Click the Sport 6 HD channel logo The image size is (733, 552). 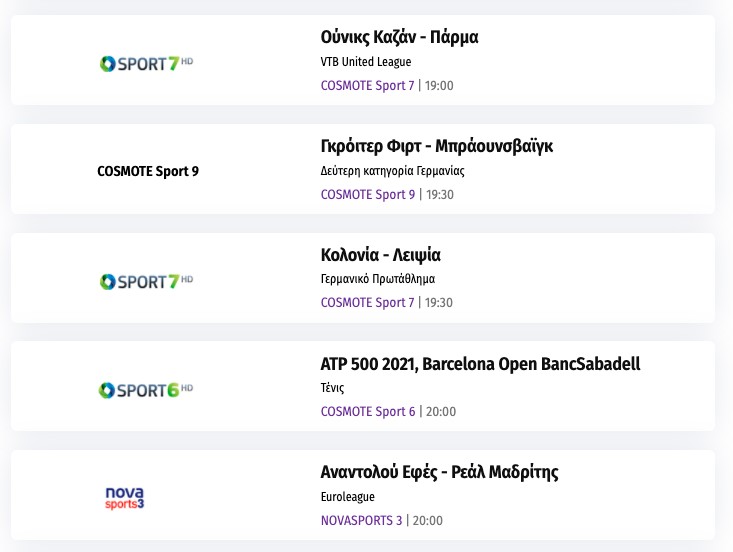tap(146, 389)
